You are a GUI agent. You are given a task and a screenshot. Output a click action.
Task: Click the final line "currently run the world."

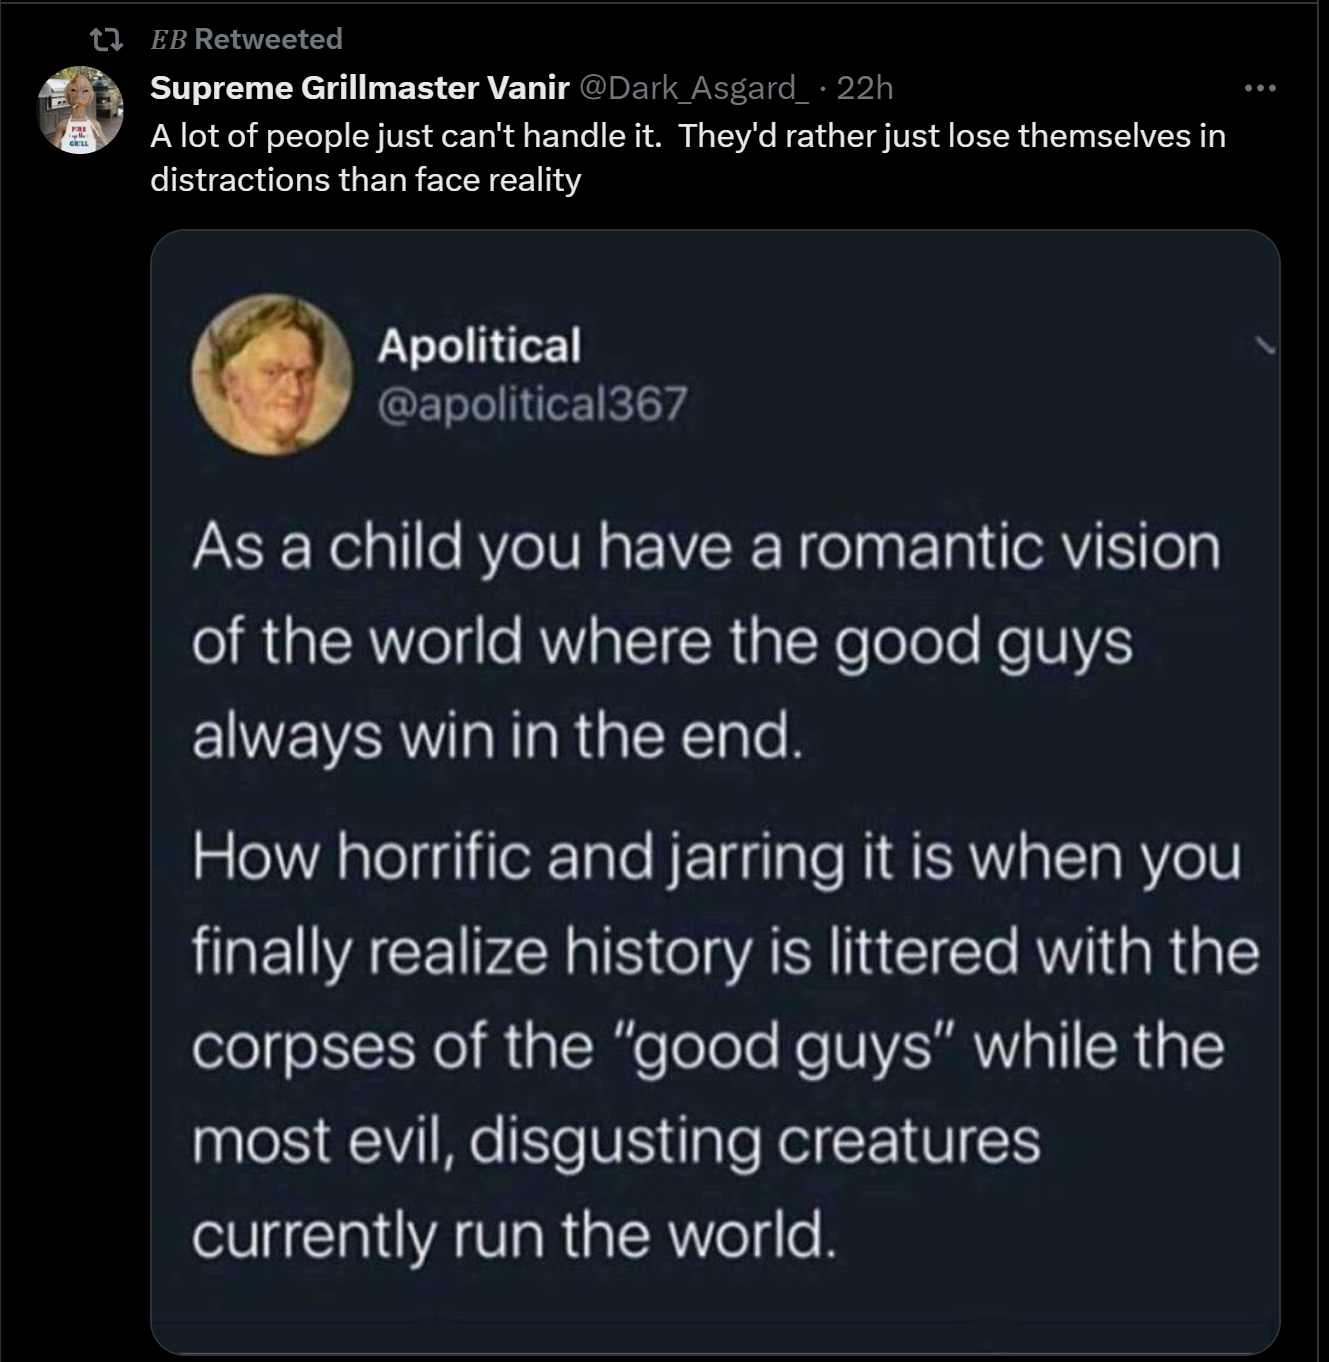point(513,1235)
